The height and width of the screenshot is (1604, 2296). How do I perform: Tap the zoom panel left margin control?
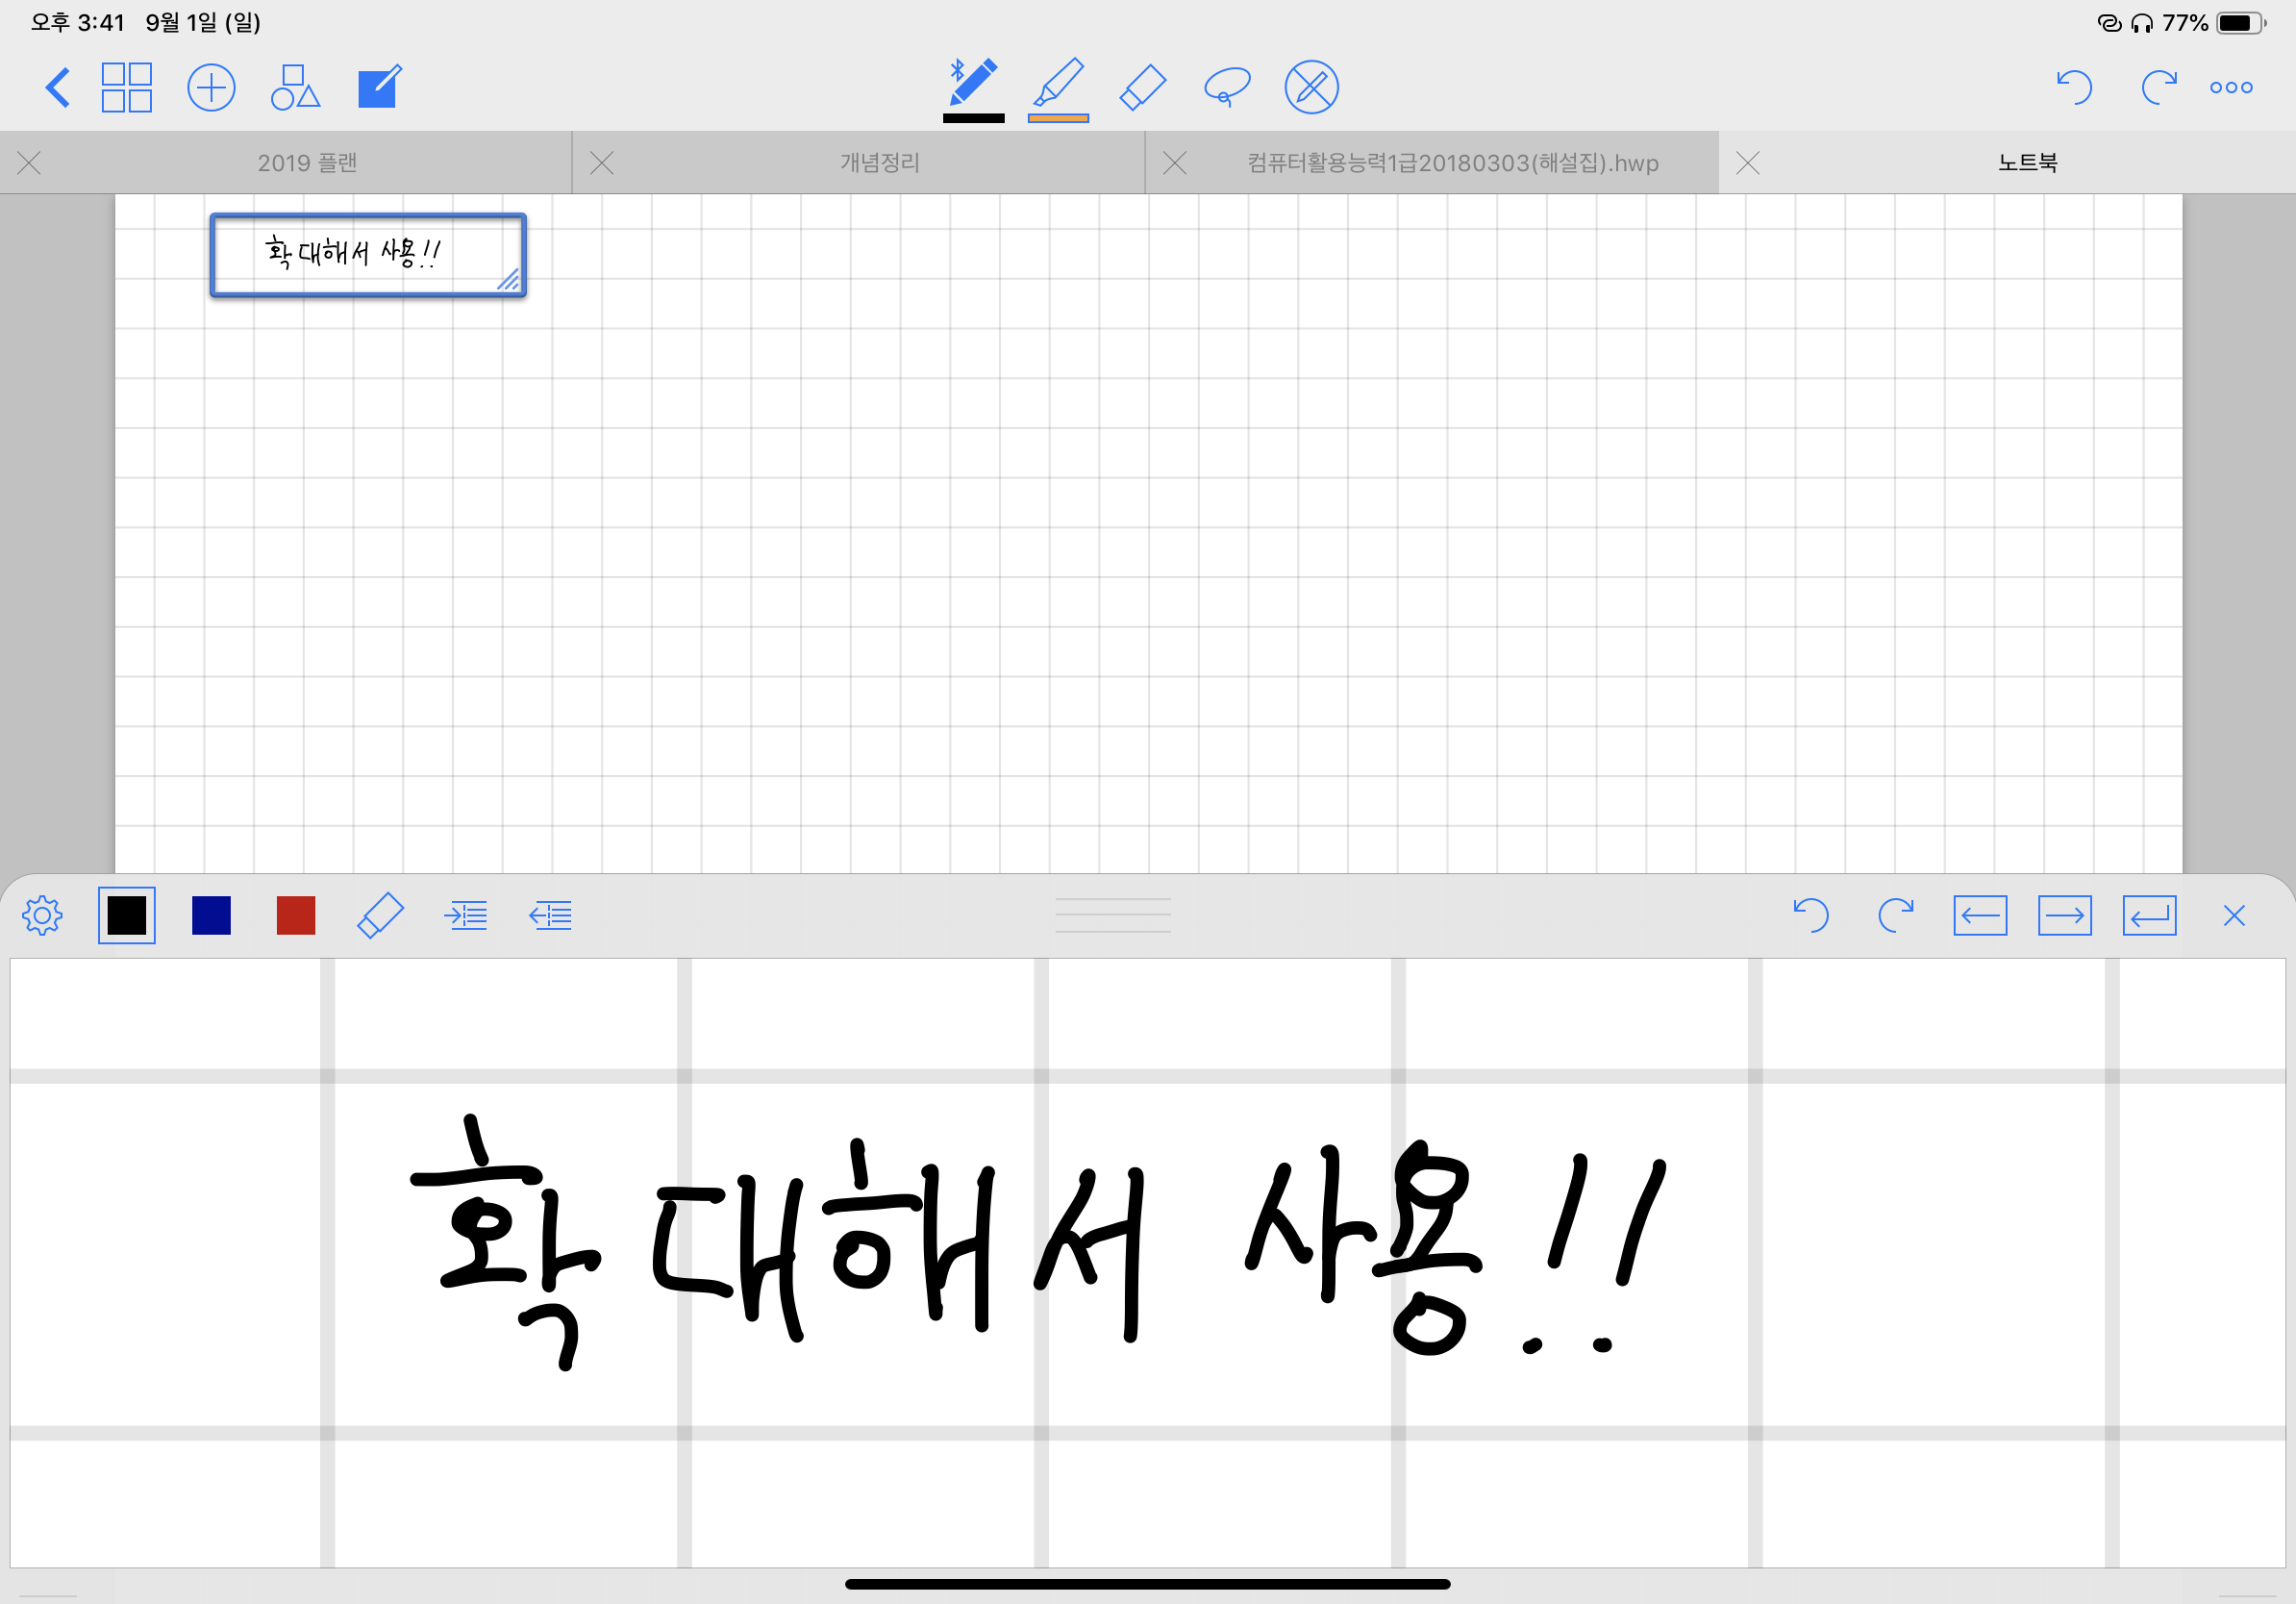(x=550, y=915)
